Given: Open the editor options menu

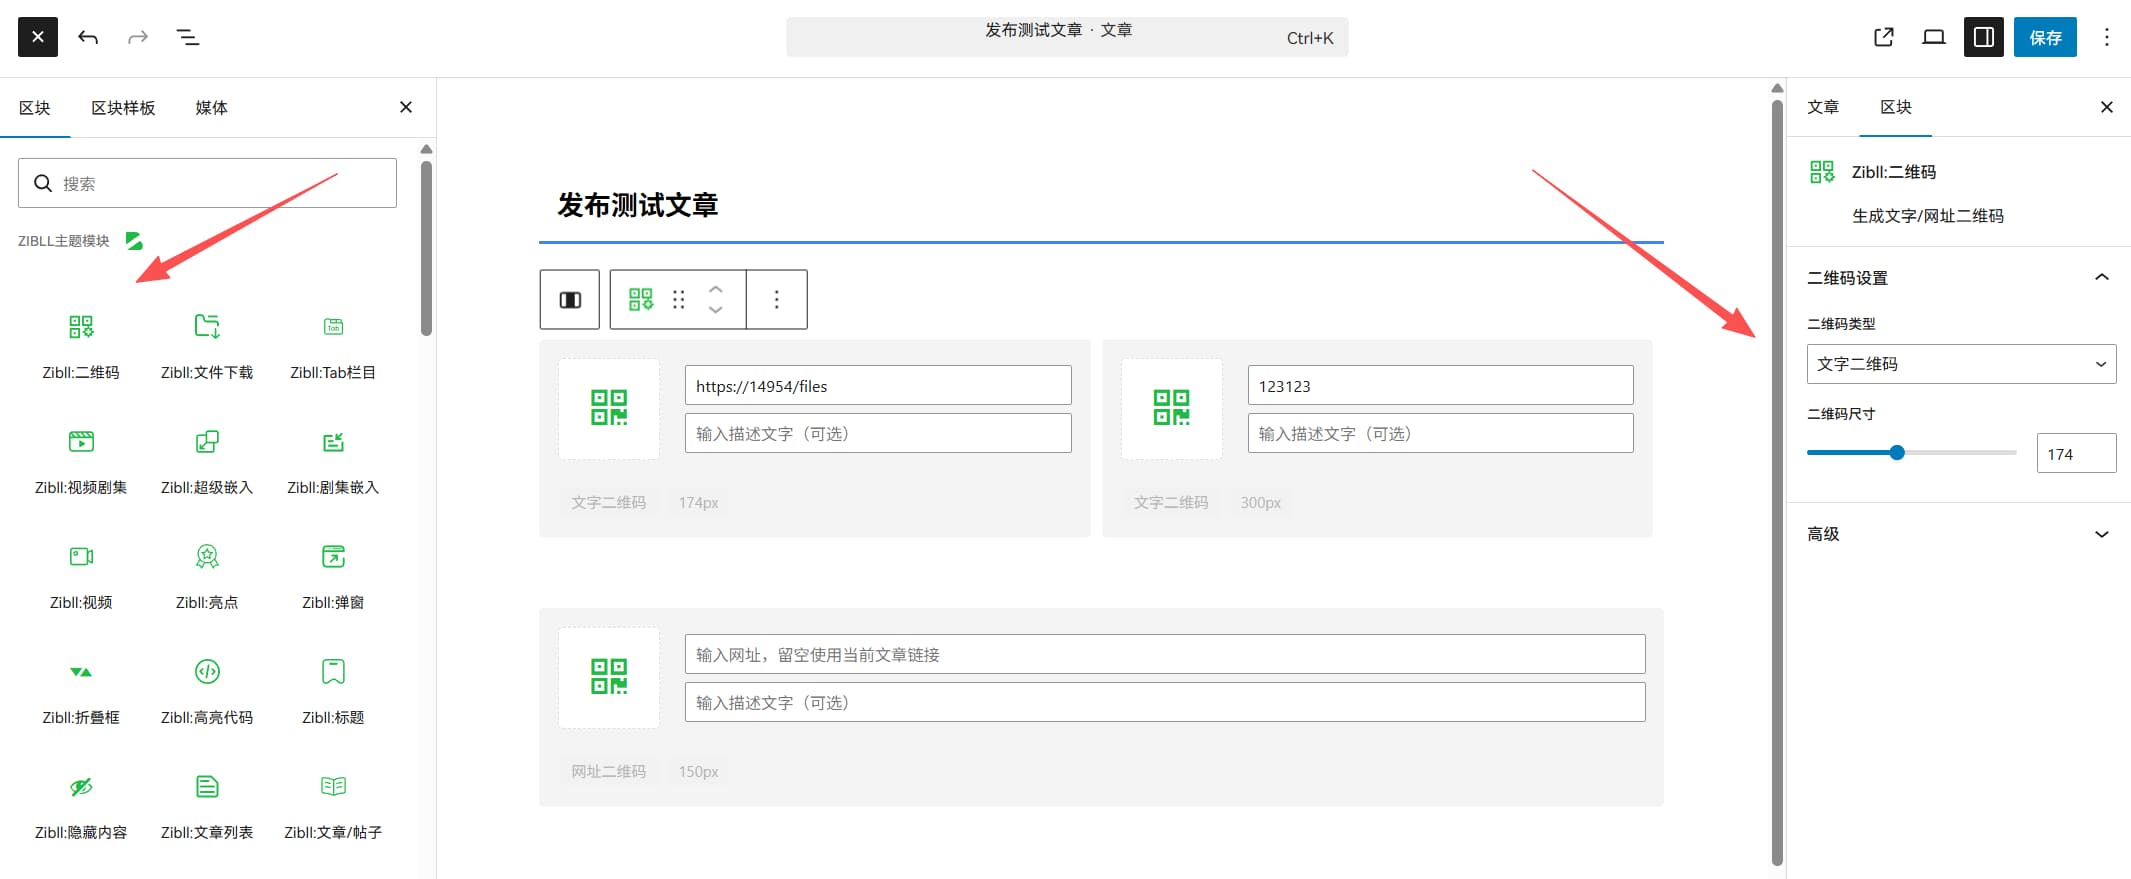Looking at the screenshot, I should (2107, 37).
